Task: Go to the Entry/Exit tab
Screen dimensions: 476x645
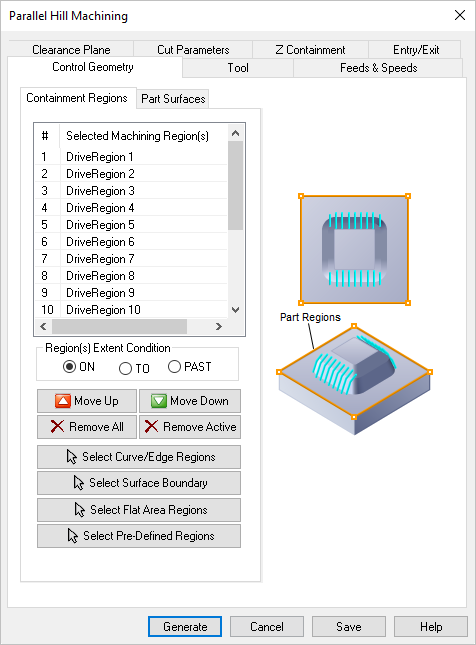Action: click(x=416, y=50)
